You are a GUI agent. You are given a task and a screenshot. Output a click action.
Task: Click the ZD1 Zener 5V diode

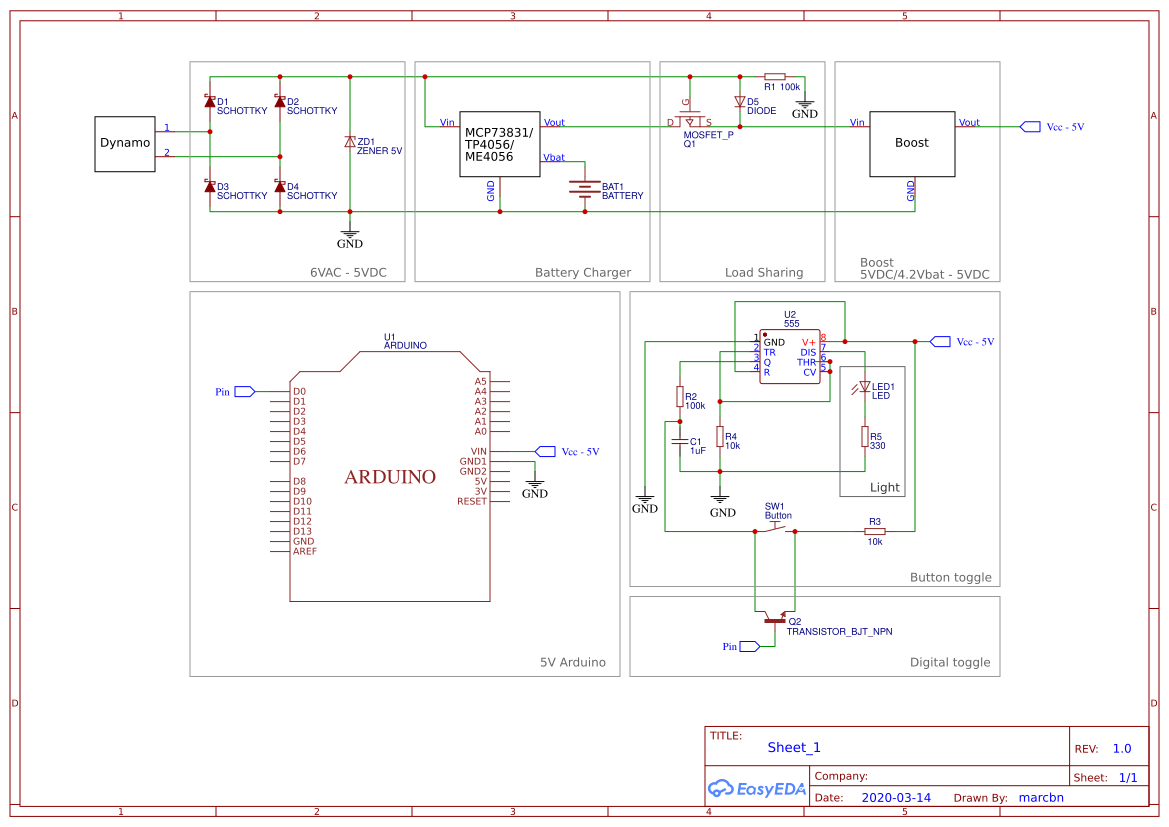coord(350,143)
